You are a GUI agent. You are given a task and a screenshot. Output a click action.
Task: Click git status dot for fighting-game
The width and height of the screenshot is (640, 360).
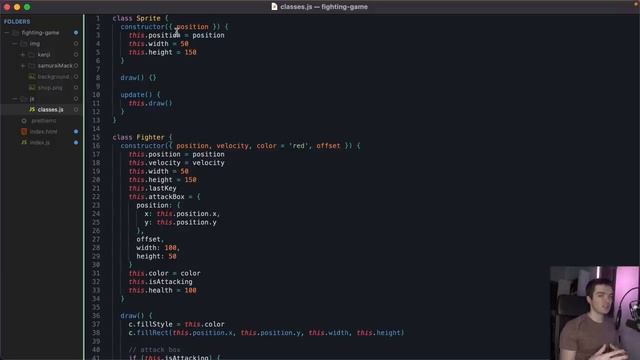[76, 33]
